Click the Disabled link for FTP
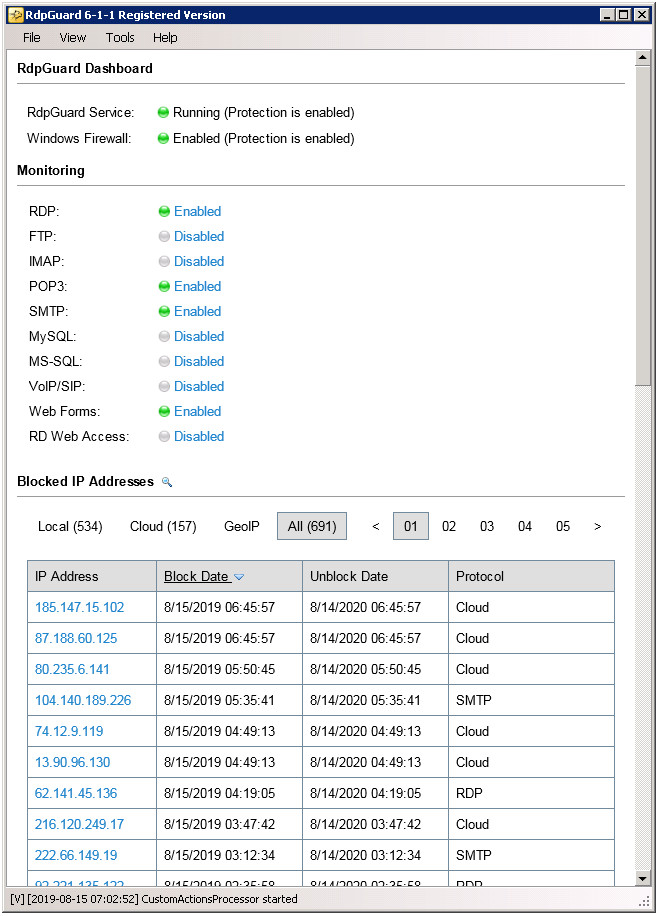The image size is (659, 916). pos(199,237)
